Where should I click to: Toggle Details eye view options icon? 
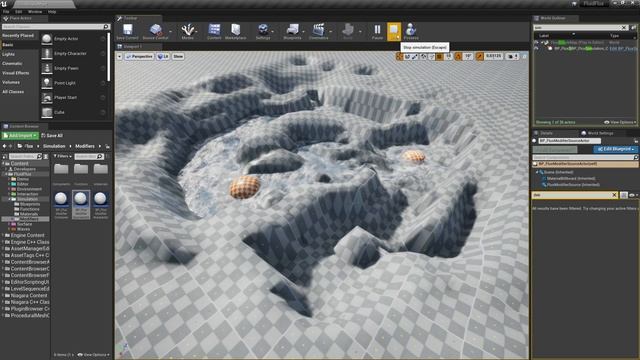pos(633,195)
